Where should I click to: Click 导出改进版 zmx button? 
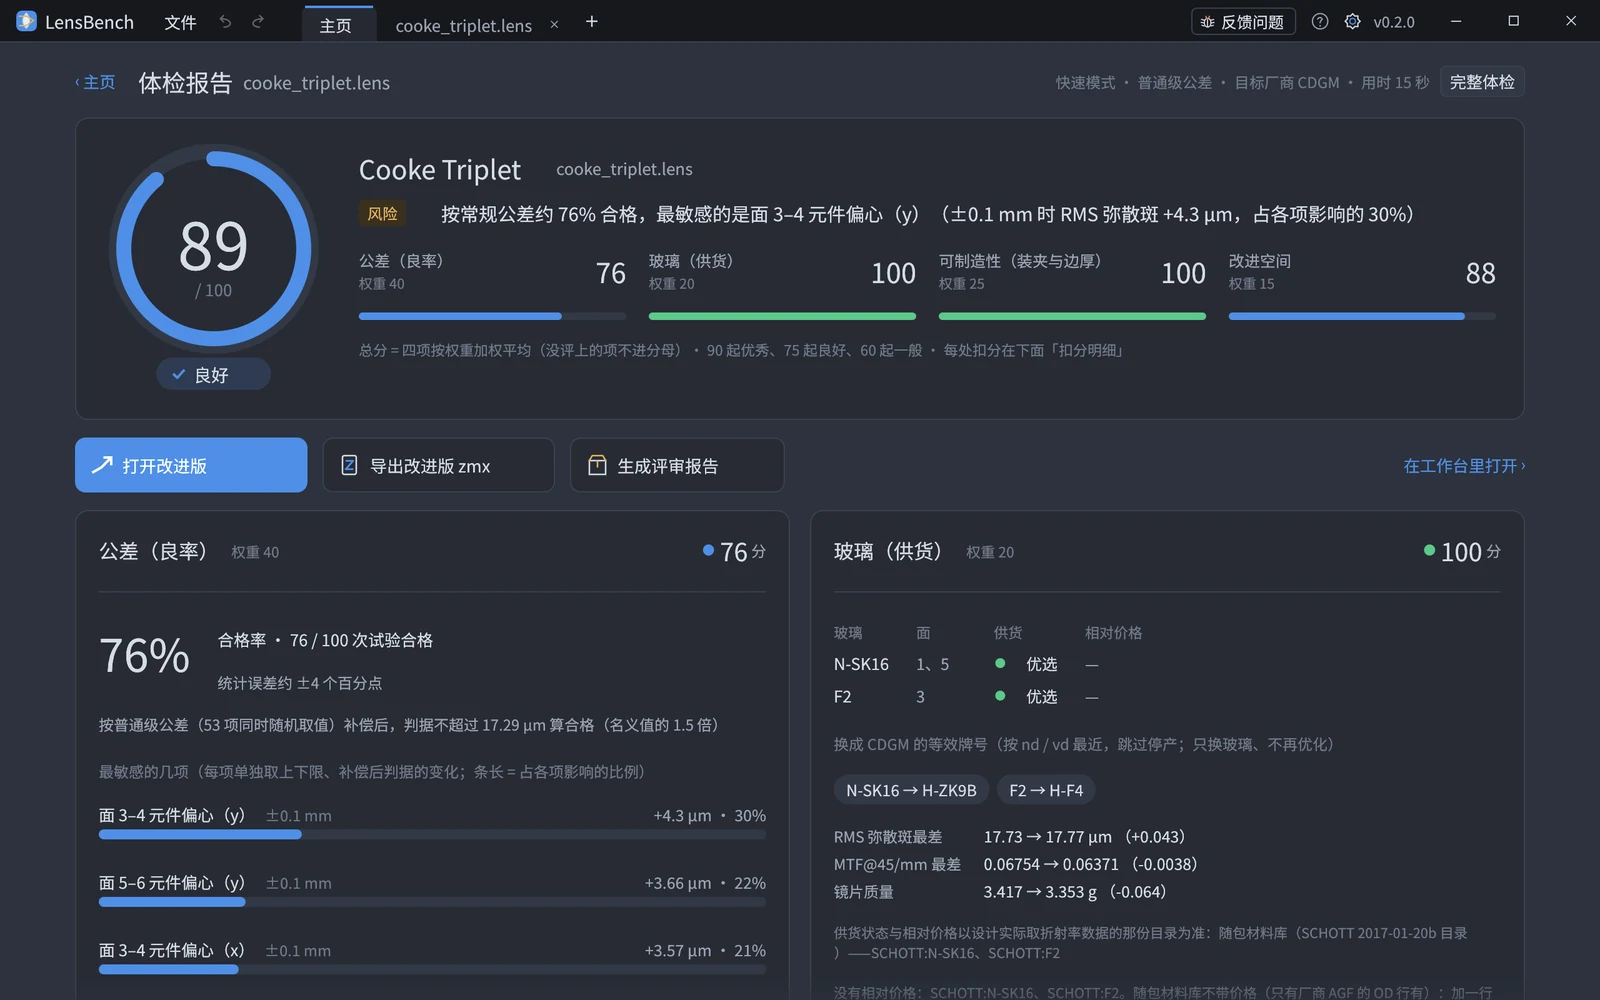tap(438, 465)
